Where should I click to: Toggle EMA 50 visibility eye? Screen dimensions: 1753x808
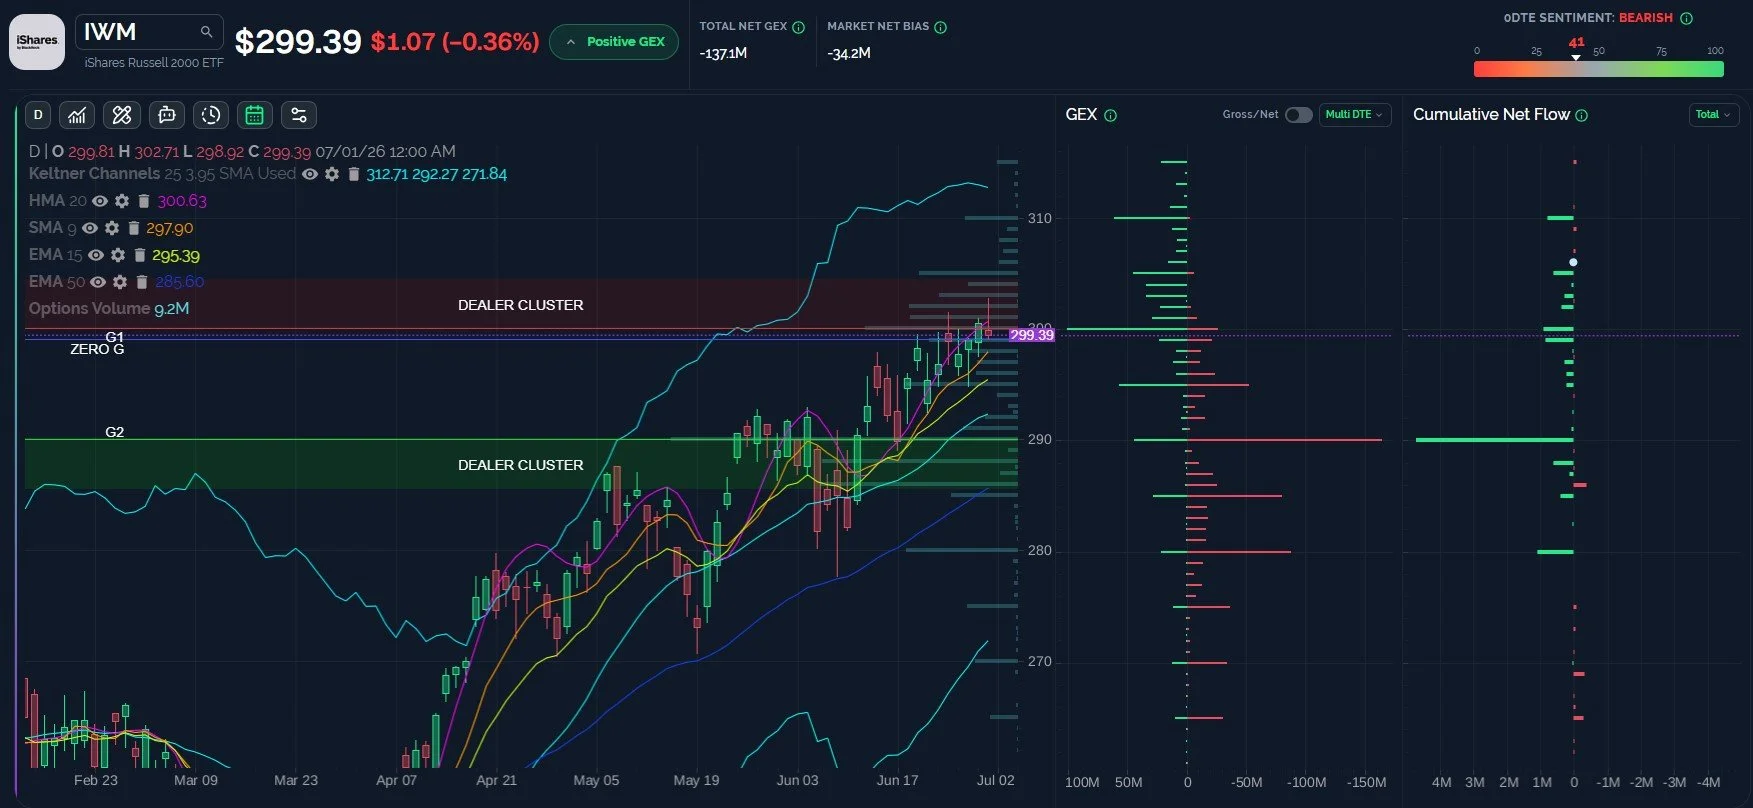click(98, 282)
